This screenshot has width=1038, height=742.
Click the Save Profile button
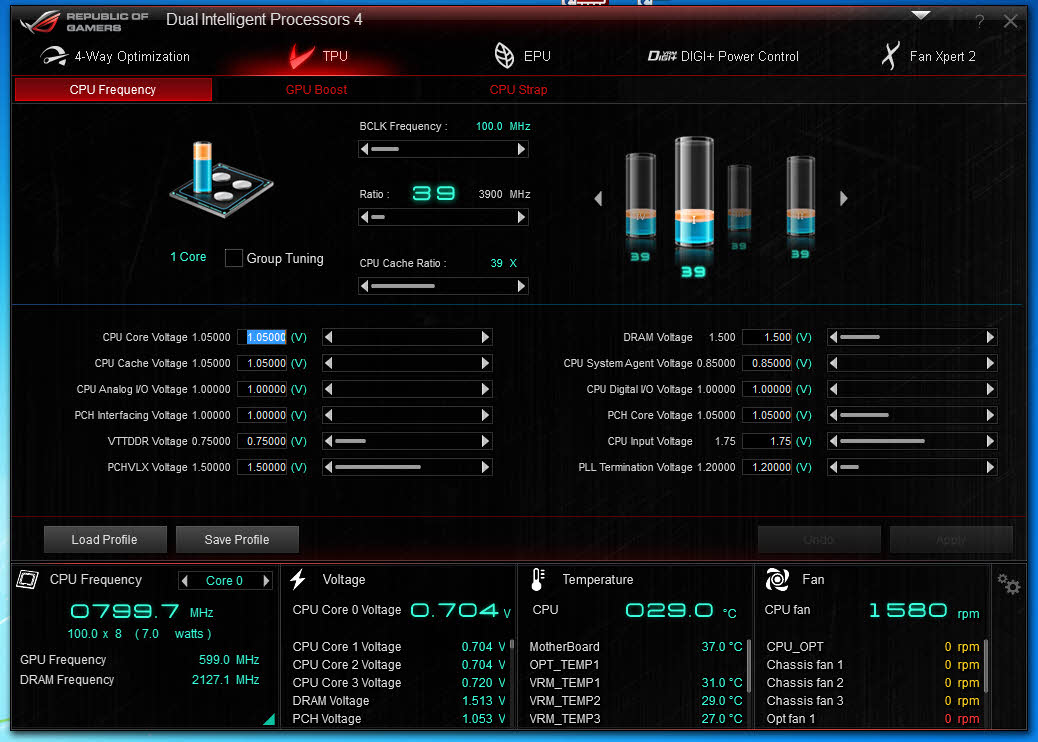(x=237, y=539)
